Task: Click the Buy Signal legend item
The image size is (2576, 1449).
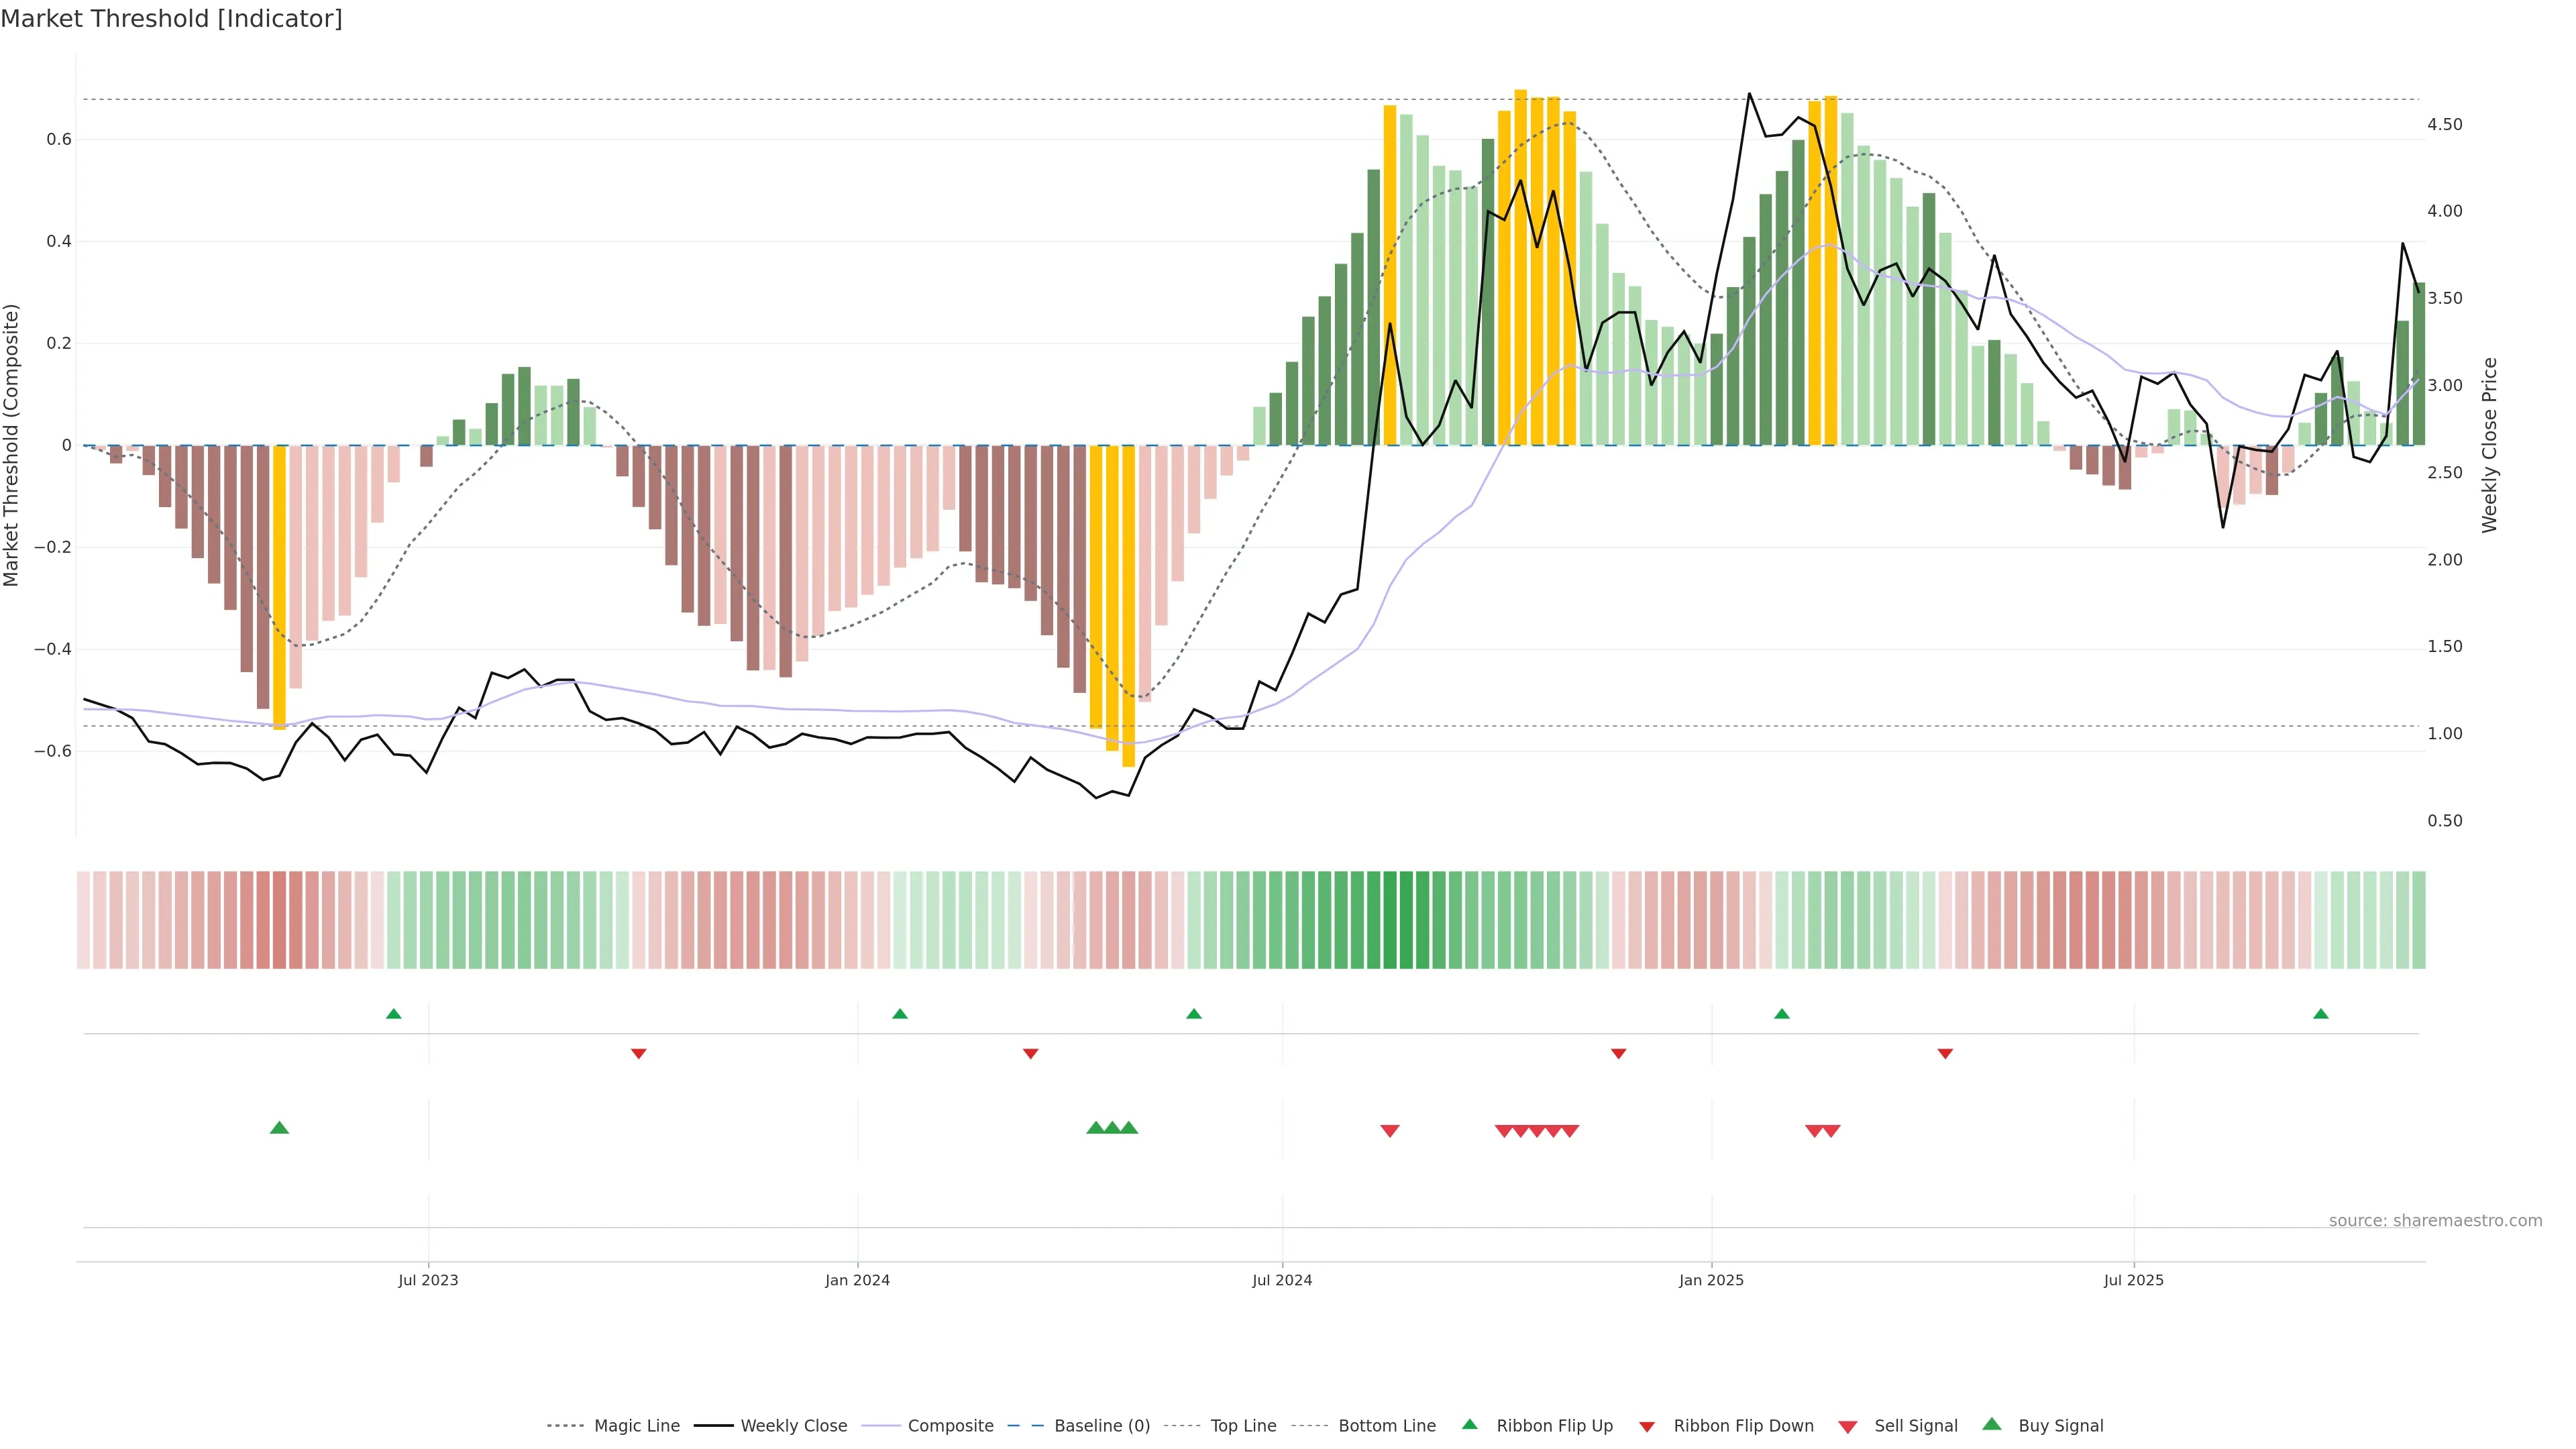Action: click(2060, 1426)
